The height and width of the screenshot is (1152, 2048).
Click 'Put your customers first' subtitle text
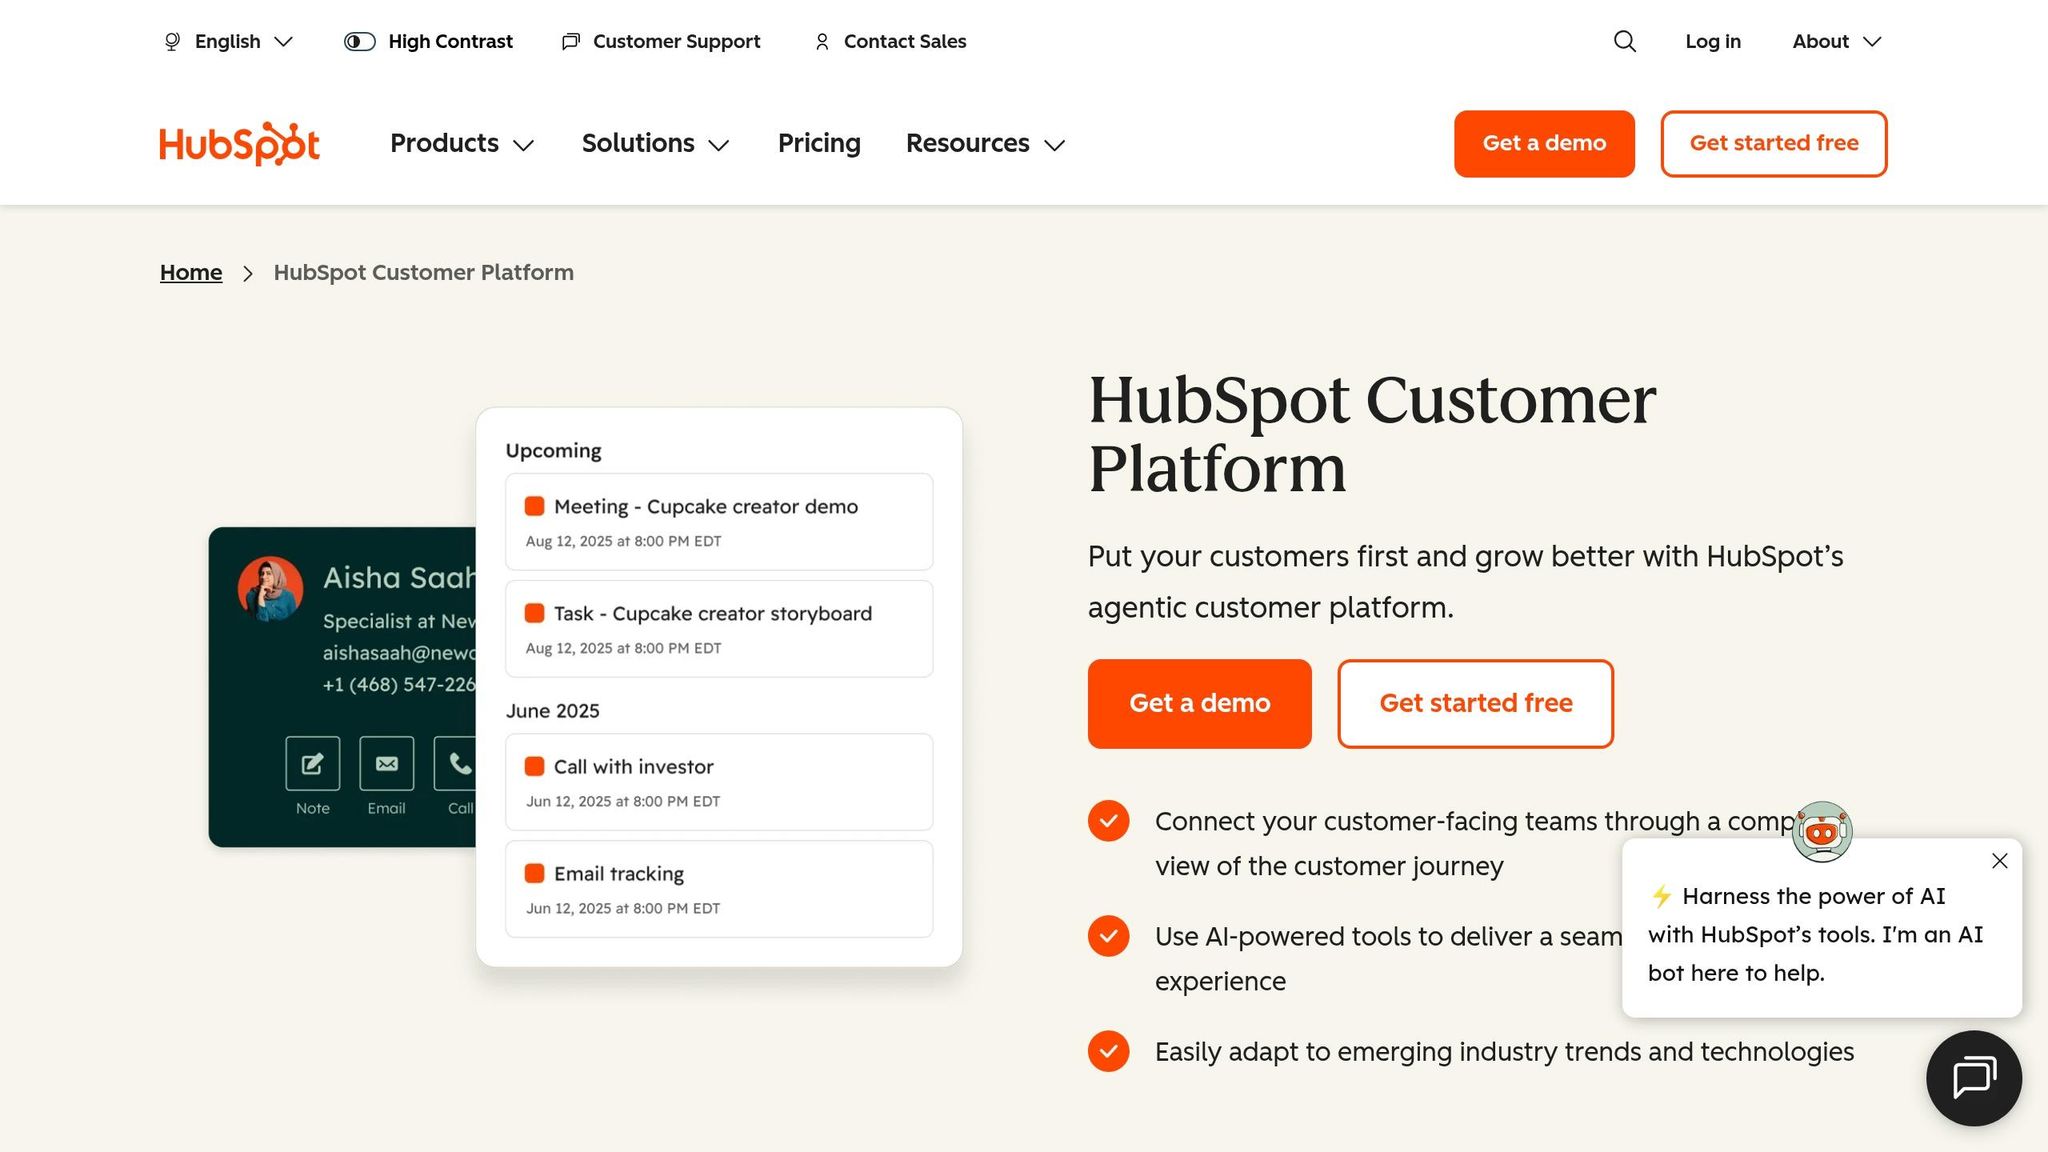(x=1465, y=581)
